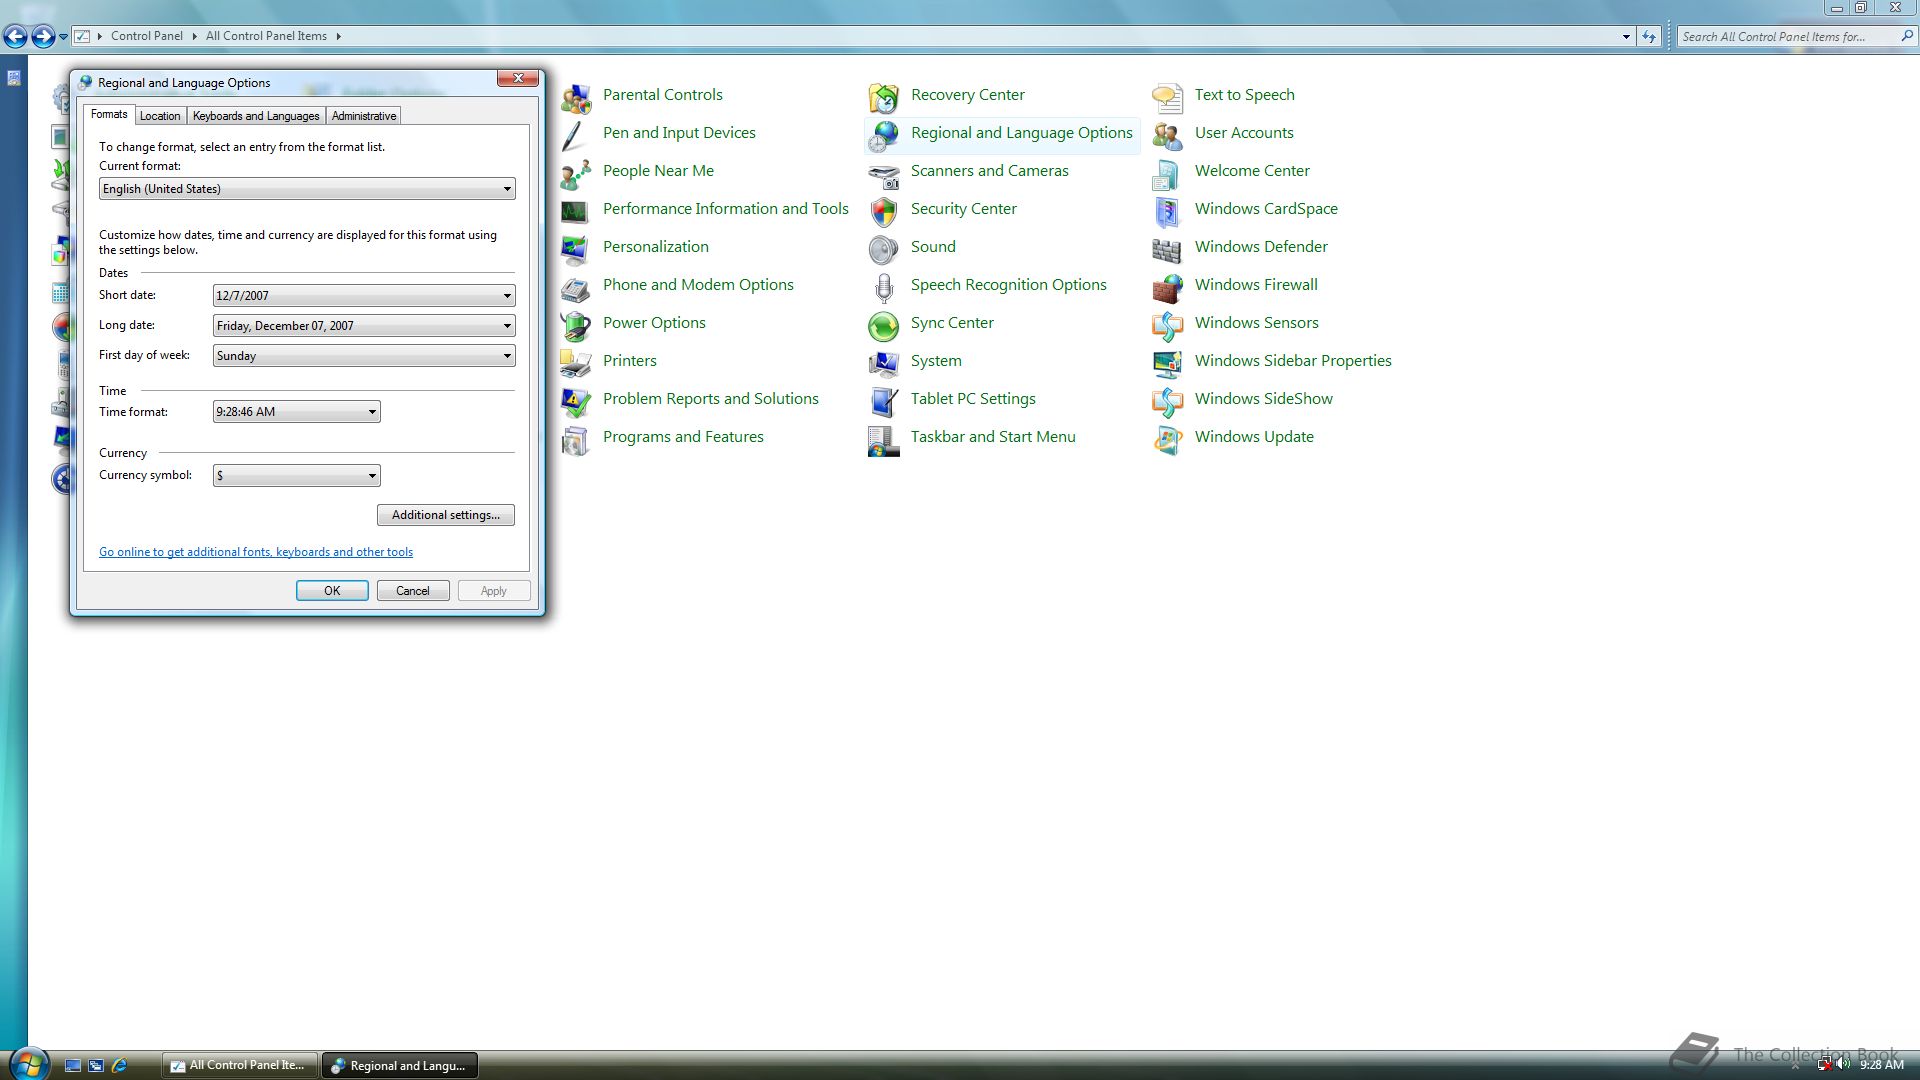Open the Keyboards and Languages tab
Screen dimensions: 1920x1080
(x=256, y=116)
